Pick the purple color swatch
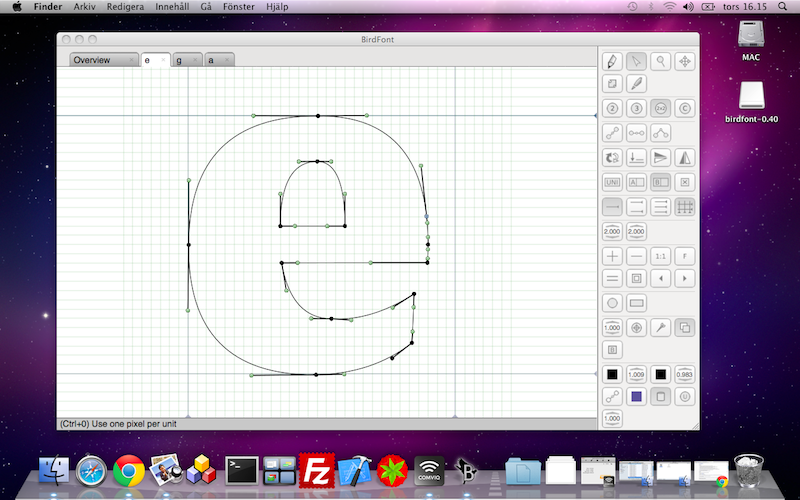Image resolution: width=800 pixels, height=500 pixels. 636,397
